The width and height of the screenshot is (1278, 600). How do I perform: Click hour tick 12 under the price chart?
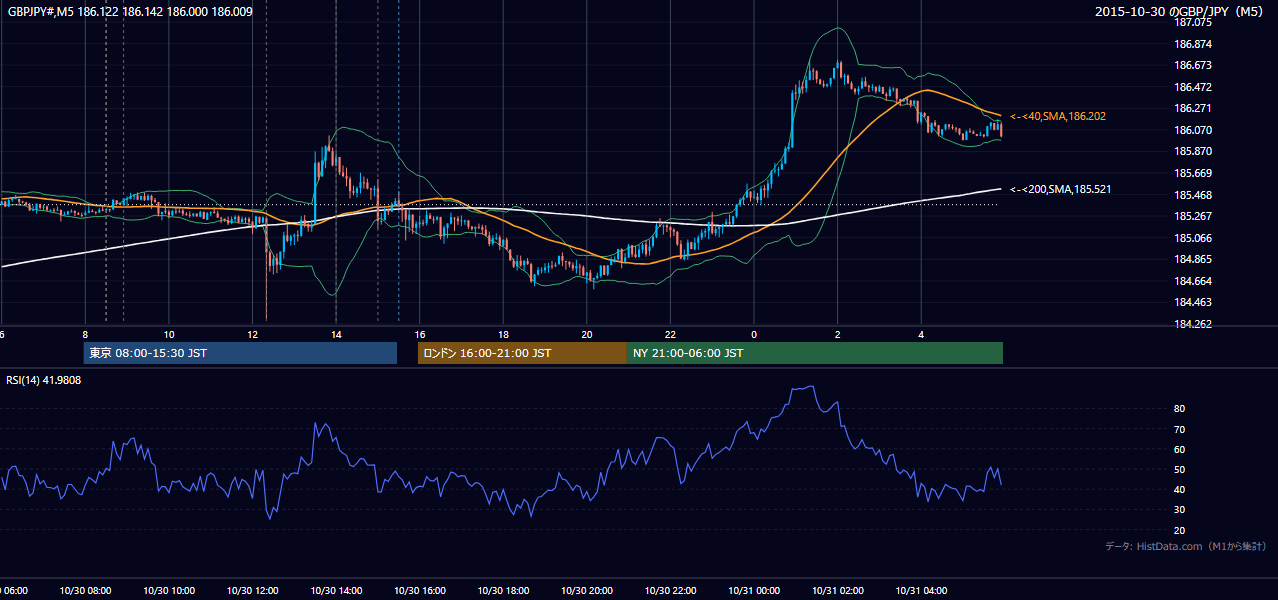point(253,334)
